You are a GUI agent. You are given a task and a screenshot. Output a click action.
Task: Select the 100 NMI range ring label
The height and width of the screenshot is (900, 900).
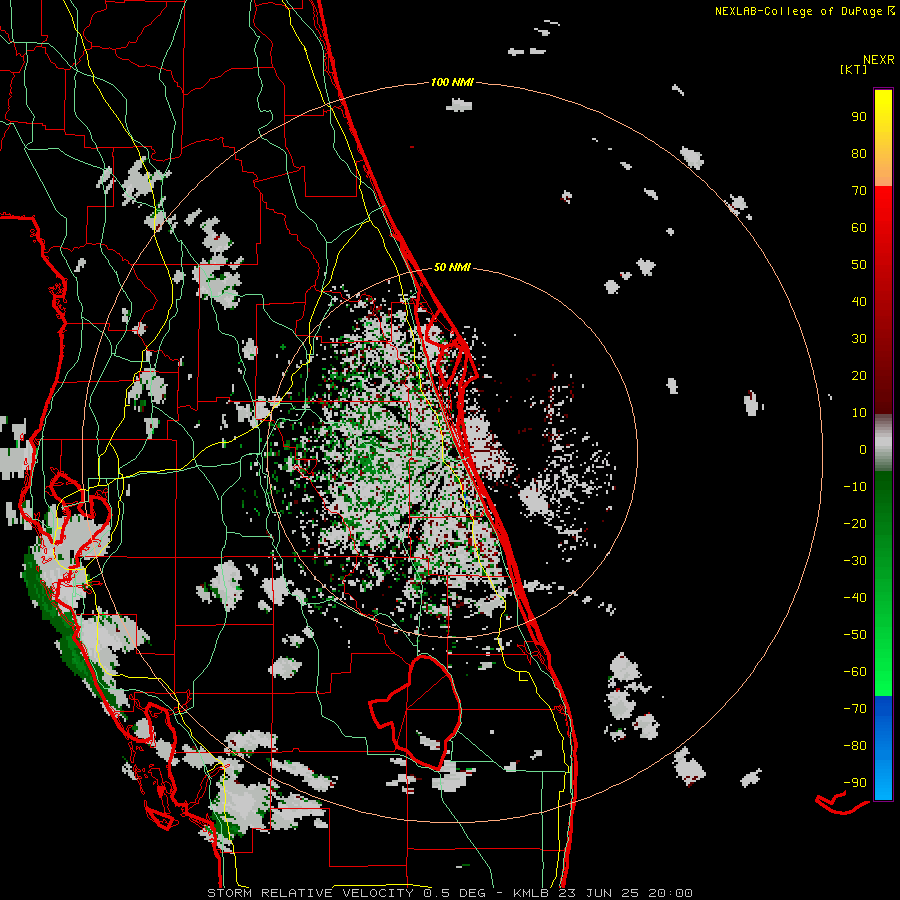[452, 83]
